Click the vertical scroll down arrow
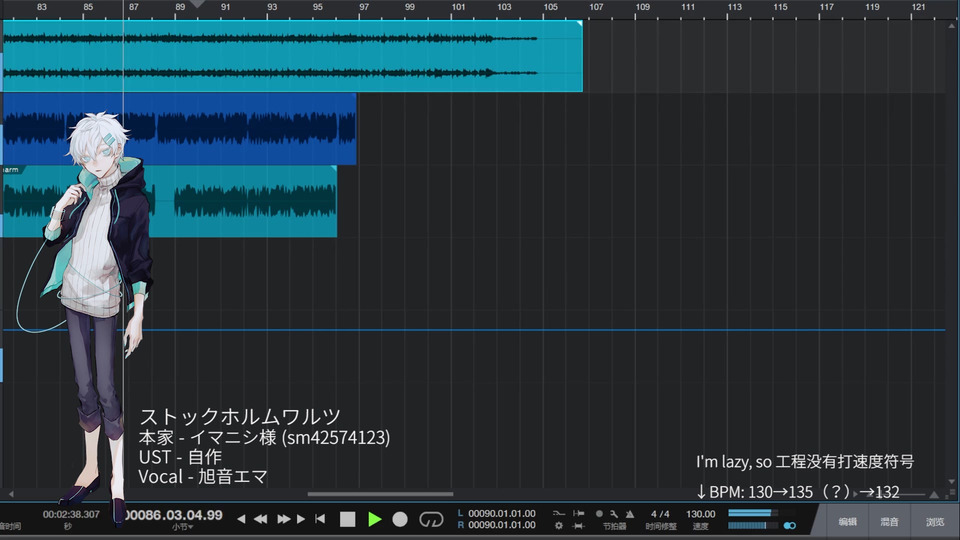 (952, 481)
